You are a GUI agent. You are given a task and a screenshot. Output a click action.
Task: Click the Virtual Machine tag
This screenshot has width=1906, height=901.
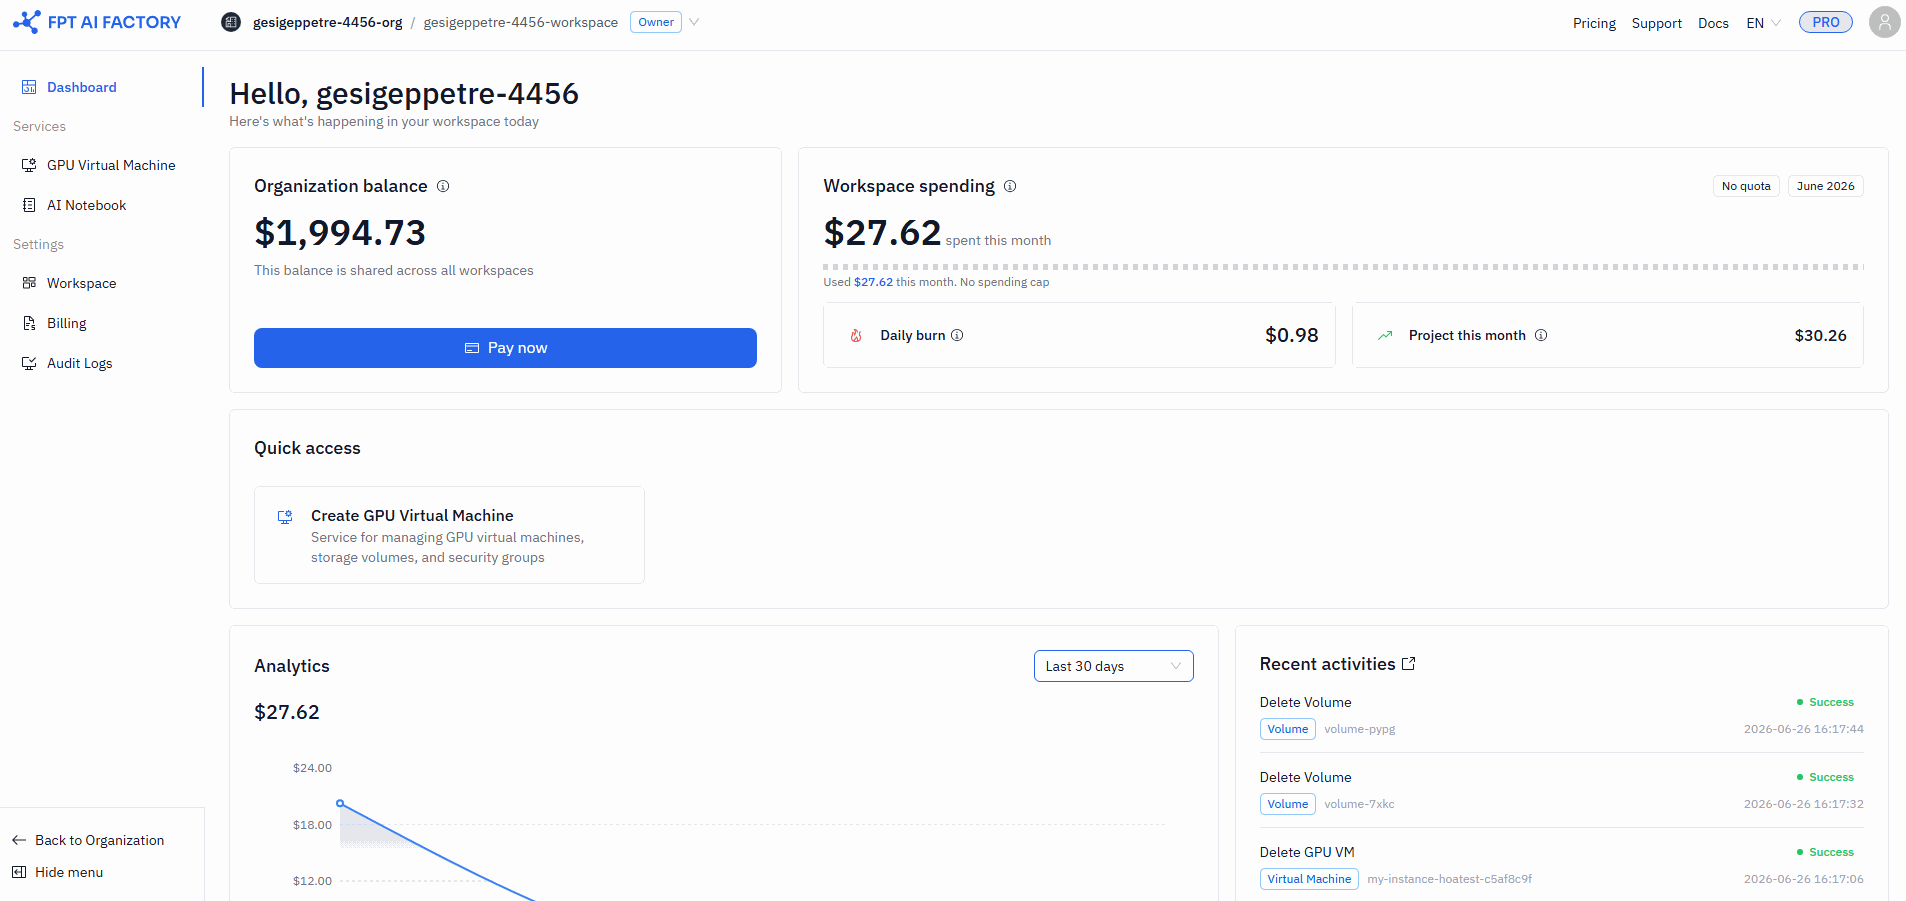(x=1309, y=879)
